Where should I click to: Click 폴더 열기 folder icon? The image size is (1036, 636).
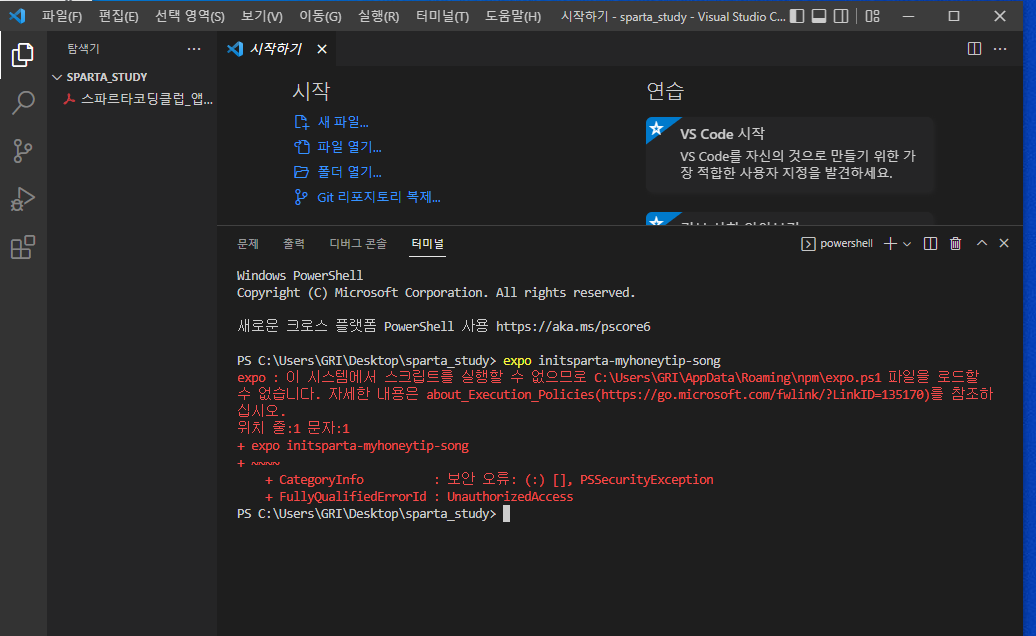(x=301, y=172)
